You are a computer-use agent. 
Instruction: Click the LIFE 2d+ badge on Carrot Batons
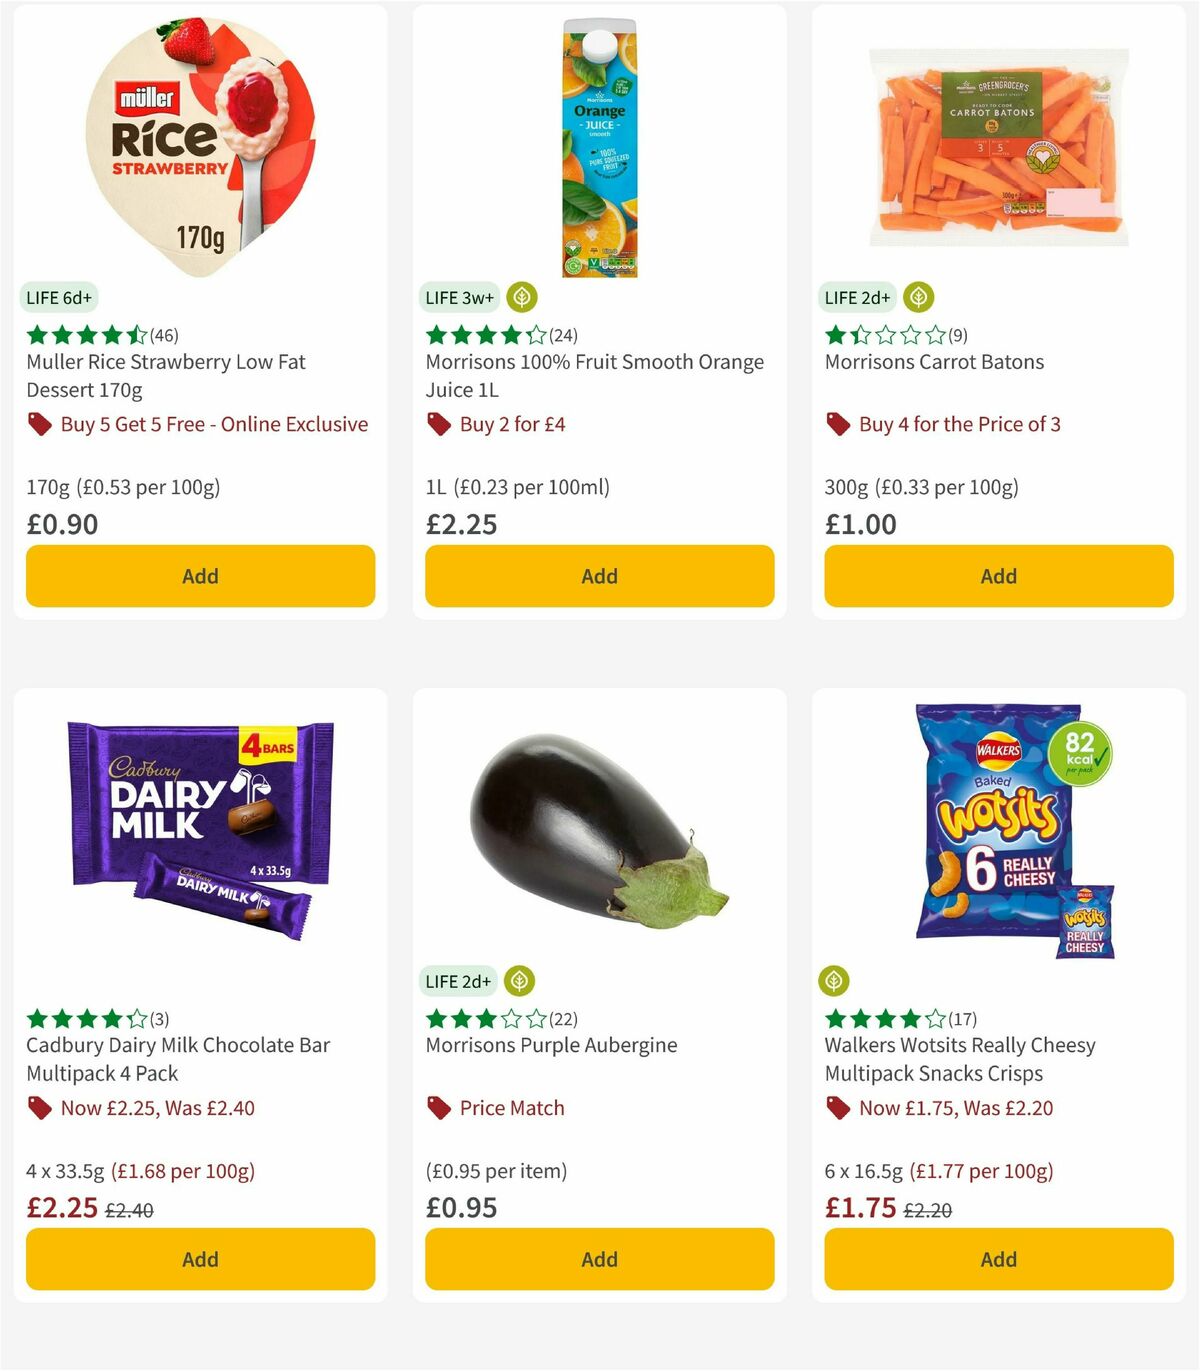click(x=855, y=297)
